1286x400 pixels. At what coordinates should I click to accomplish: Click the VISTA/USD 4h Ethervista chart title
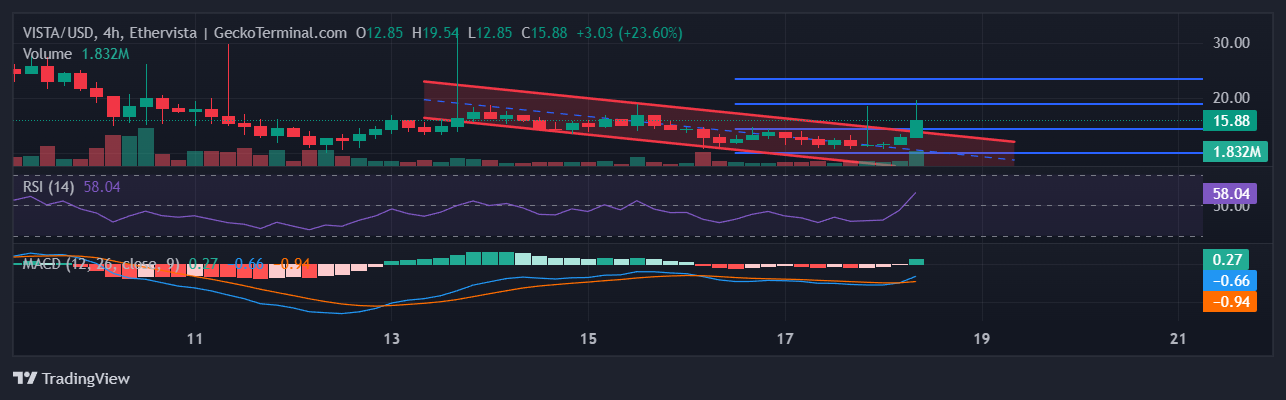click(x=185, y=32)
